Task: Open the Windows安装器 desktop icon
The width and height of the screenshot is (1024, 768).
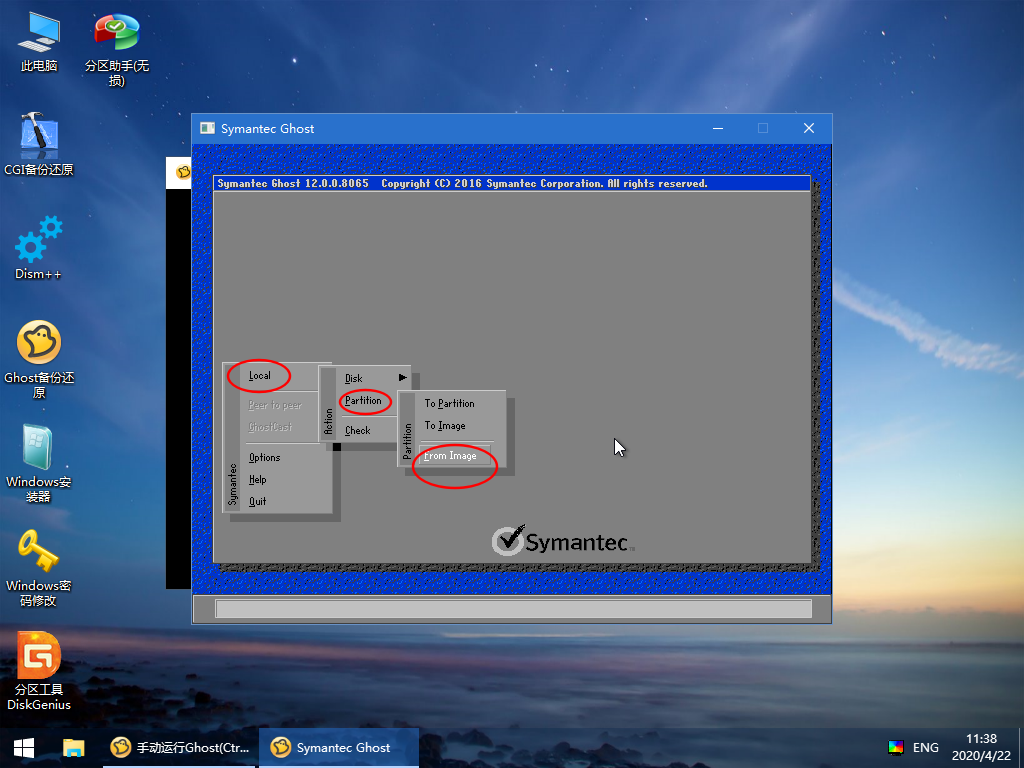Action: point(39,464)
